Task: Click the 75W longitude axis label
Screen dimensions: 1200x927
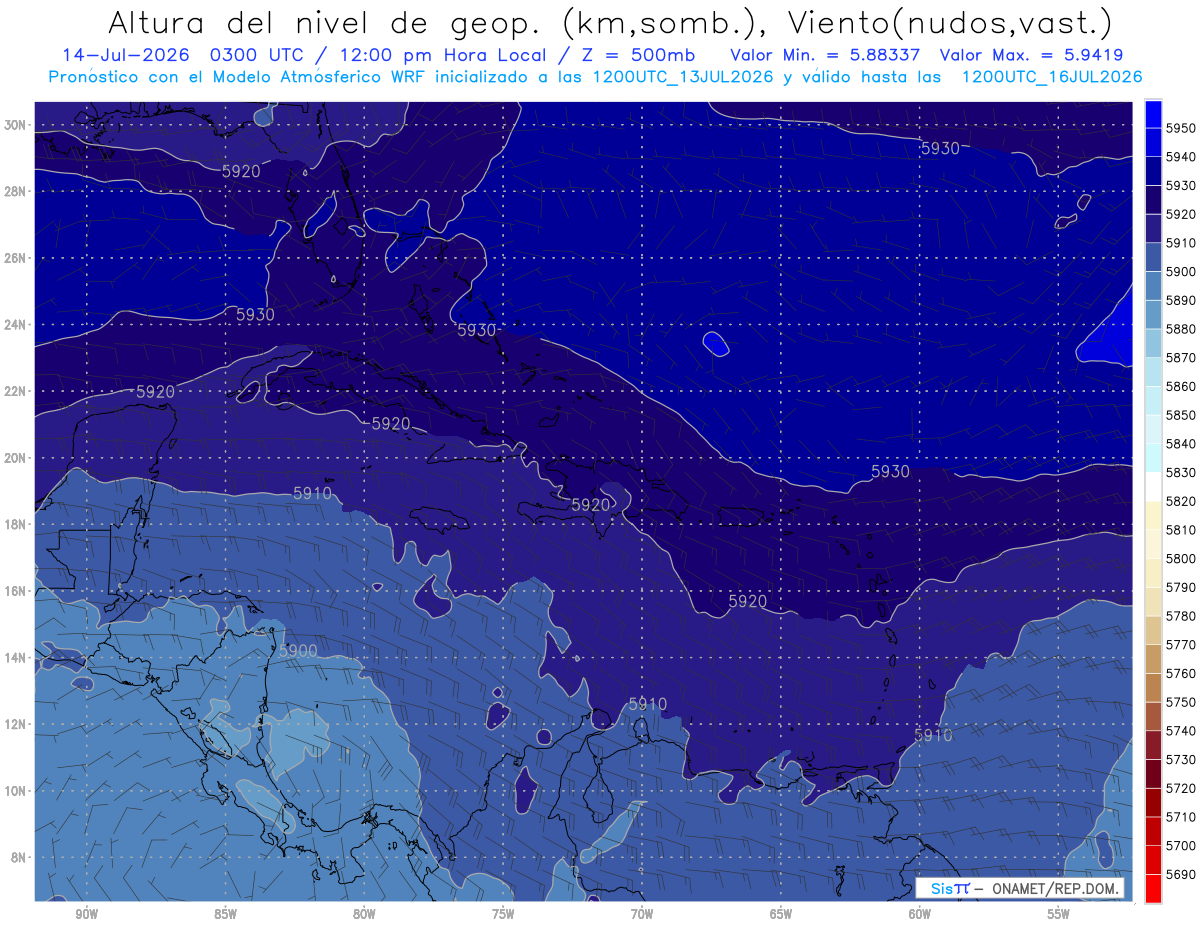Action: pyautogui.click(x=503, y=914)
